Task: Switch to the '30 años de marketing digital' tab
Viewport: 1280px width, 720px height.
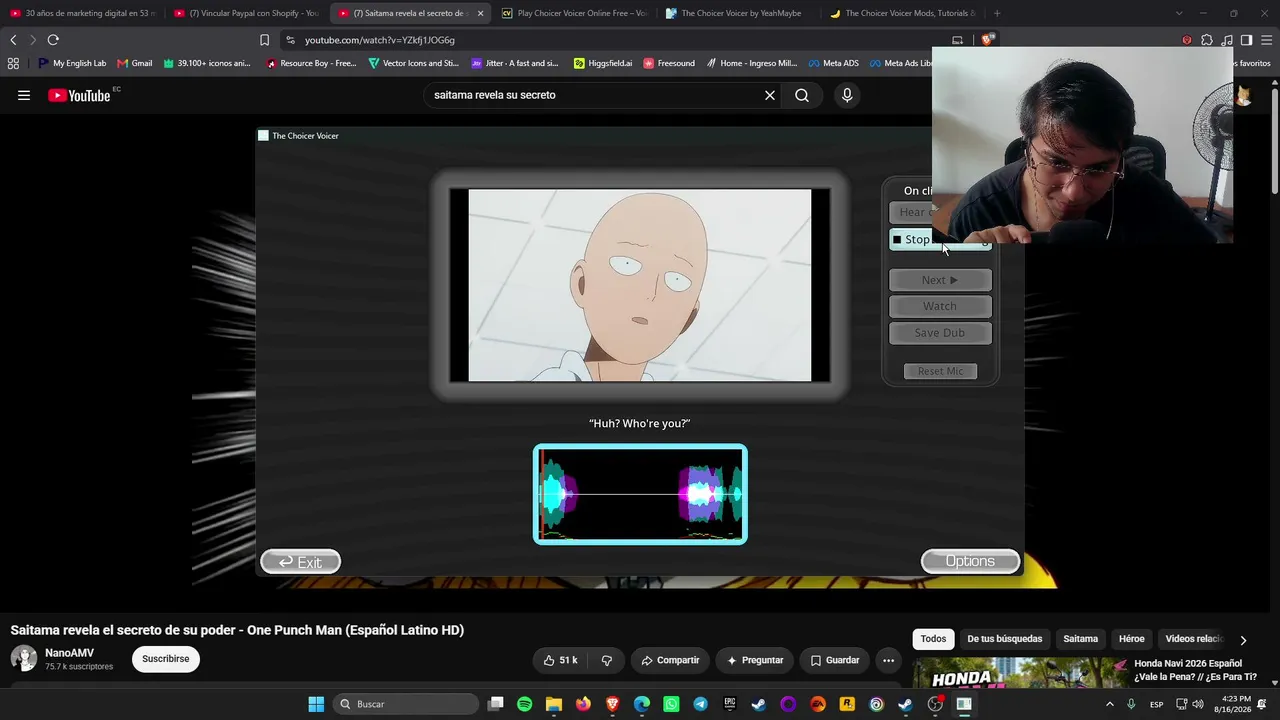Action: click(x=82, y=13)
